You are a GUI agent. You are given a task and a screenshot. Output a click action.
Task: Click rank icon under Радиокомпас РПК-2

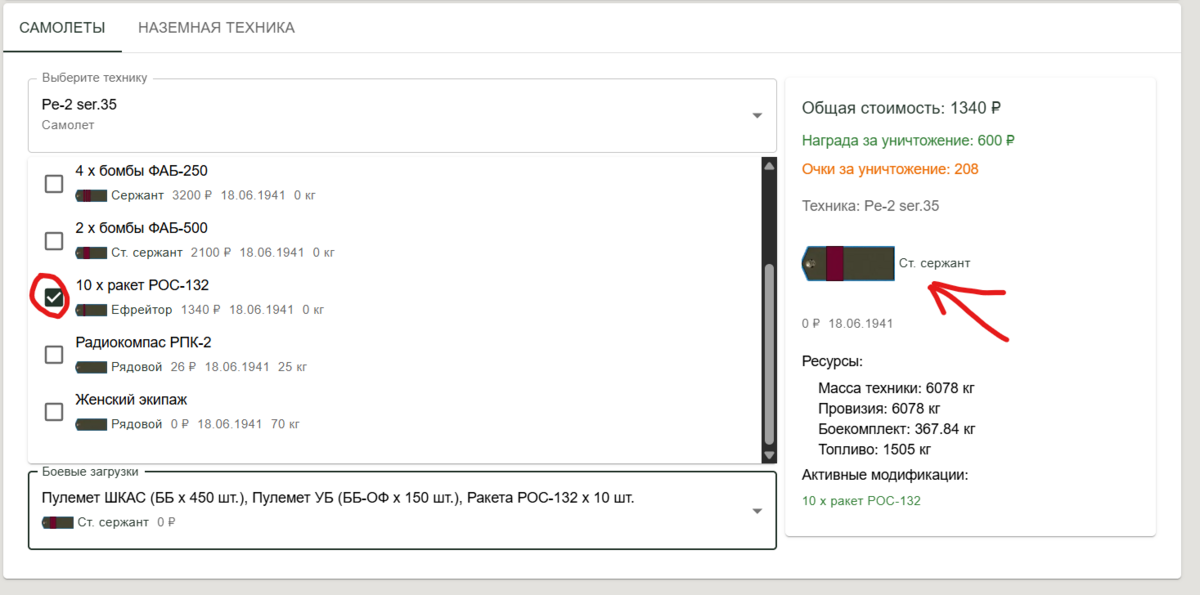pos(91,367)
